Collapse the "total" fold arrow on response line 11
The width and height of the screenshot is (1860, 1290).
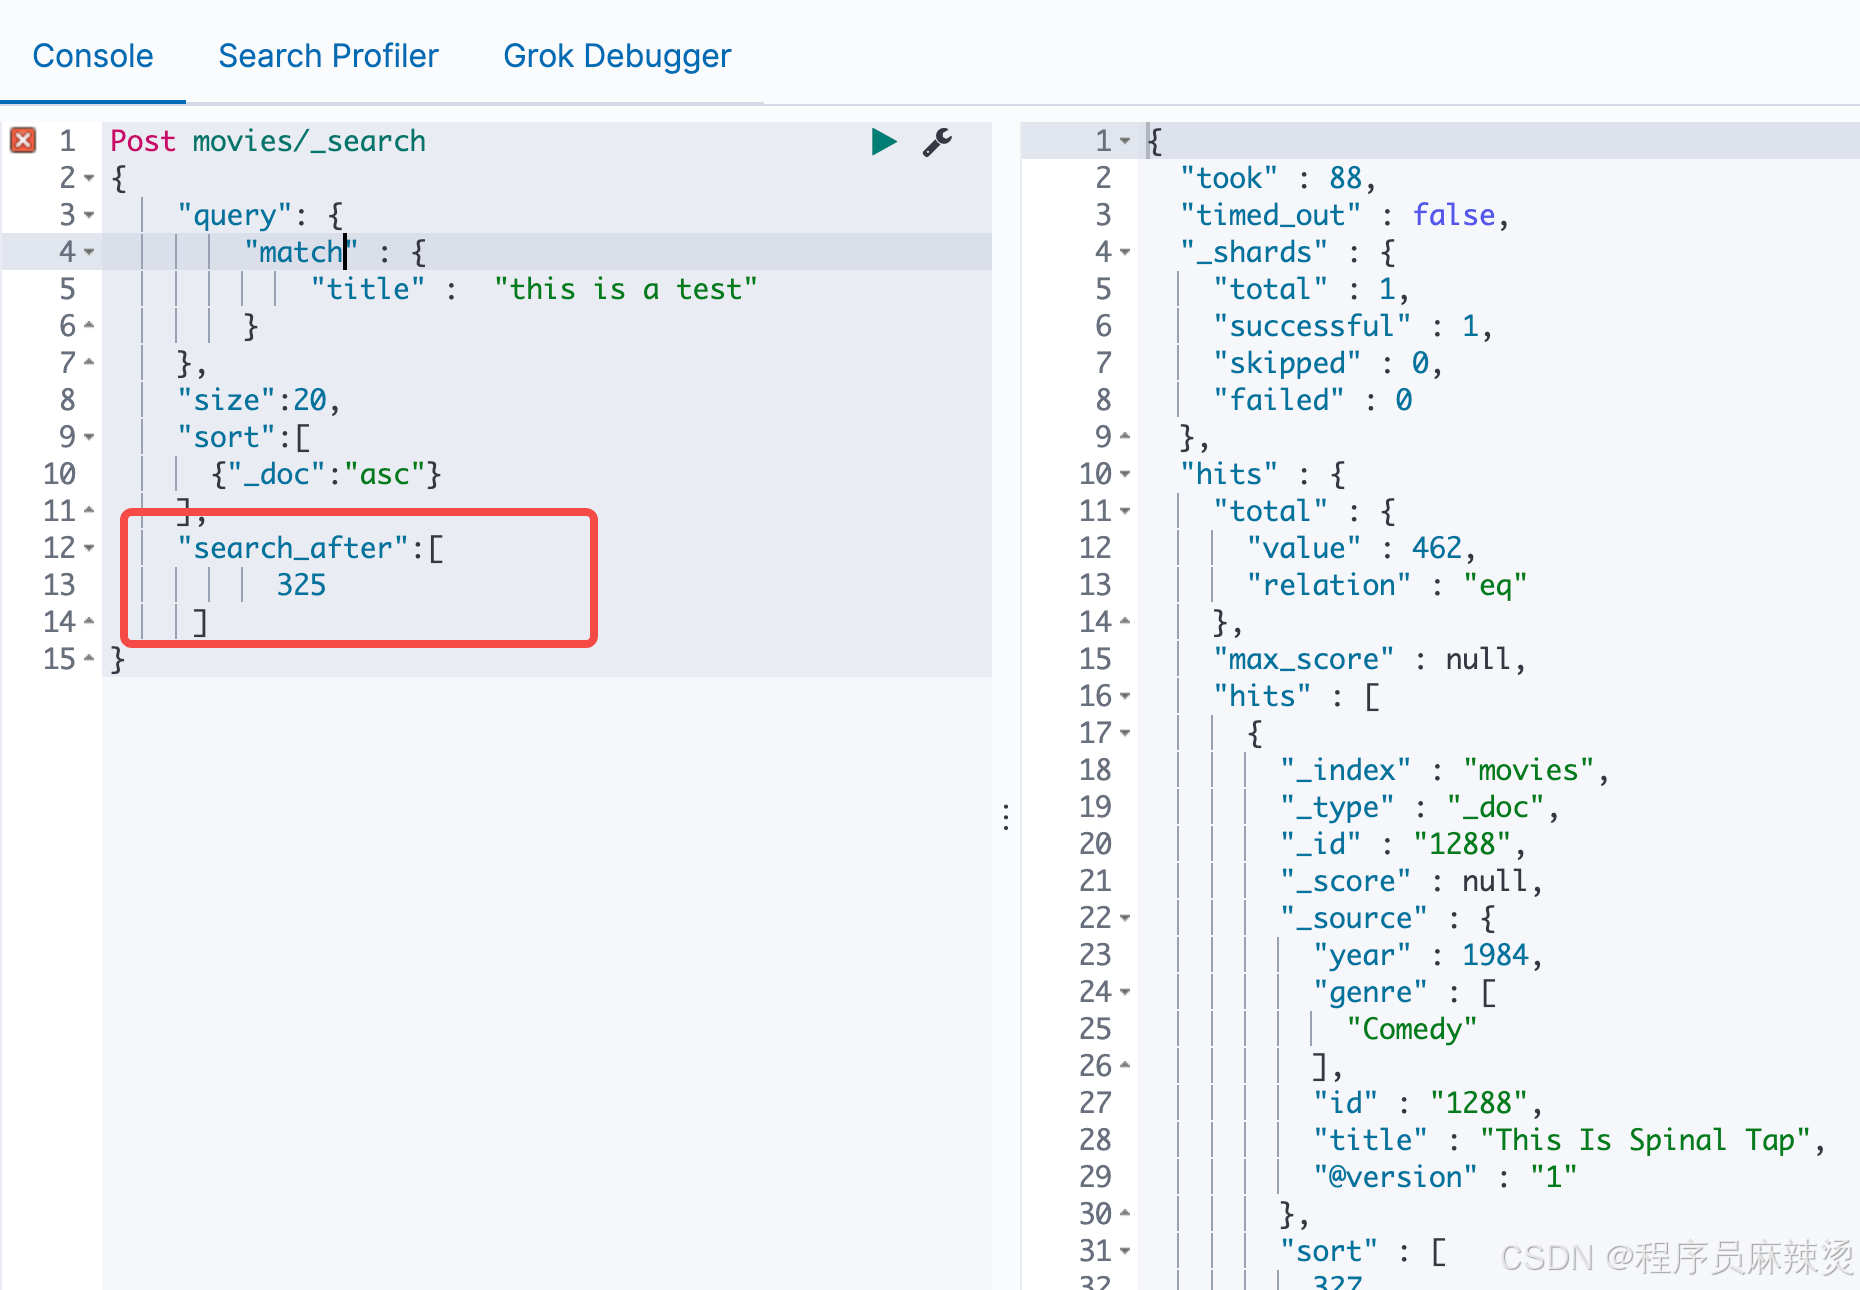click(1125, 511)
